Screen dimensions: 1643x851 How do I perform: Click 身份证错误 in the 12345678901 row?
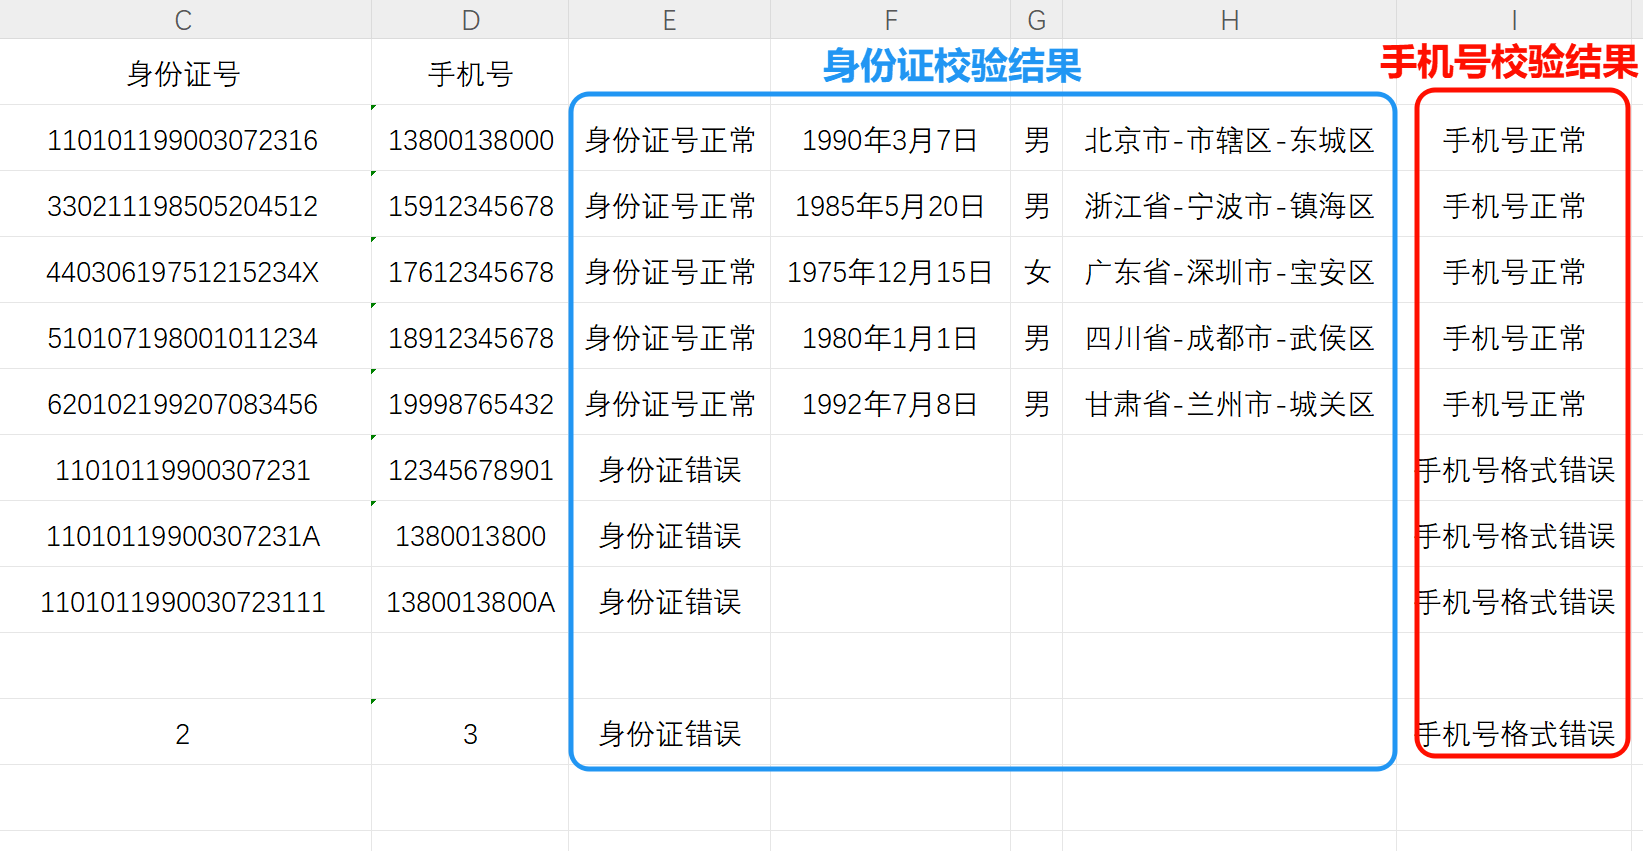pyautogui.click(x=670, y=469)
